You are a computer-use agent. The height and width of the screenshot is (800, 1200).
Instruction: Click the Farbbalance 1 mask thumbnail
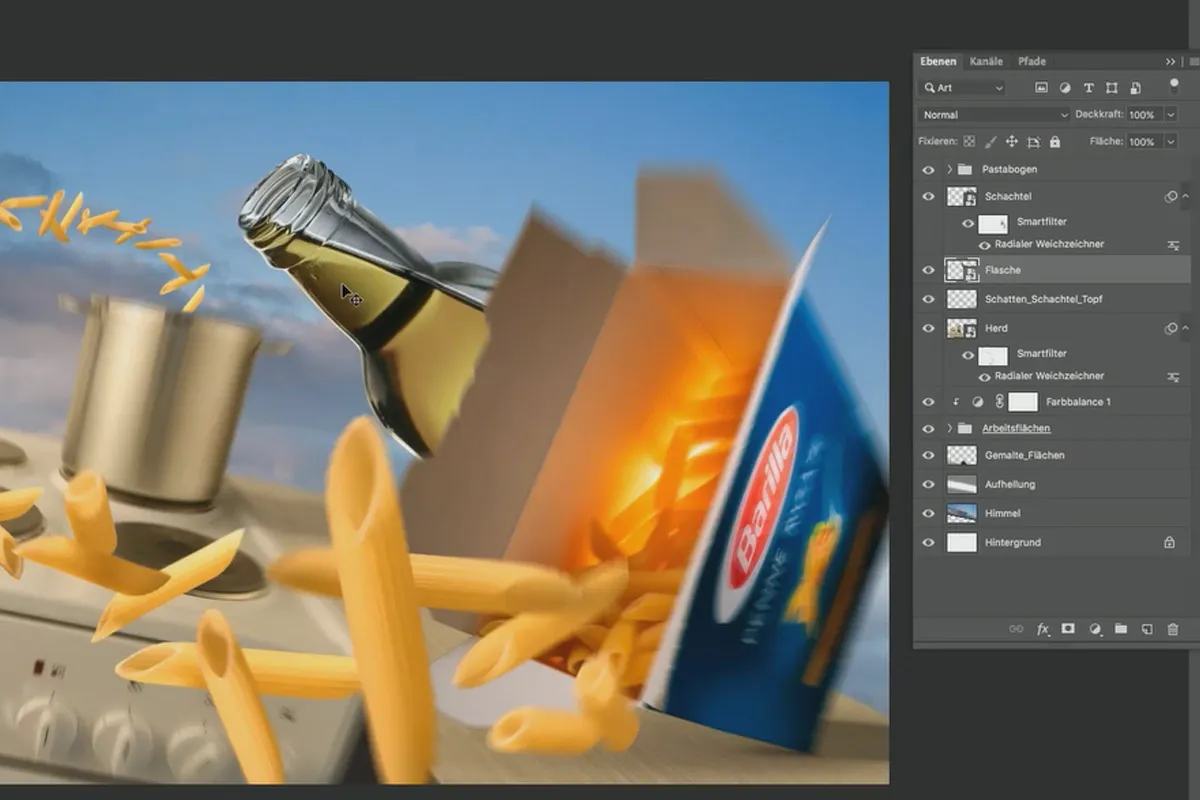coord(1022,402)
